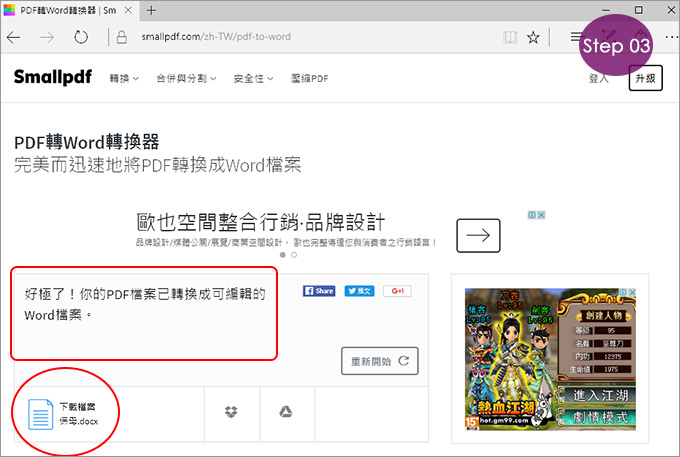Click the PDF轉Word轉換器 page heading

click(87, 142)
